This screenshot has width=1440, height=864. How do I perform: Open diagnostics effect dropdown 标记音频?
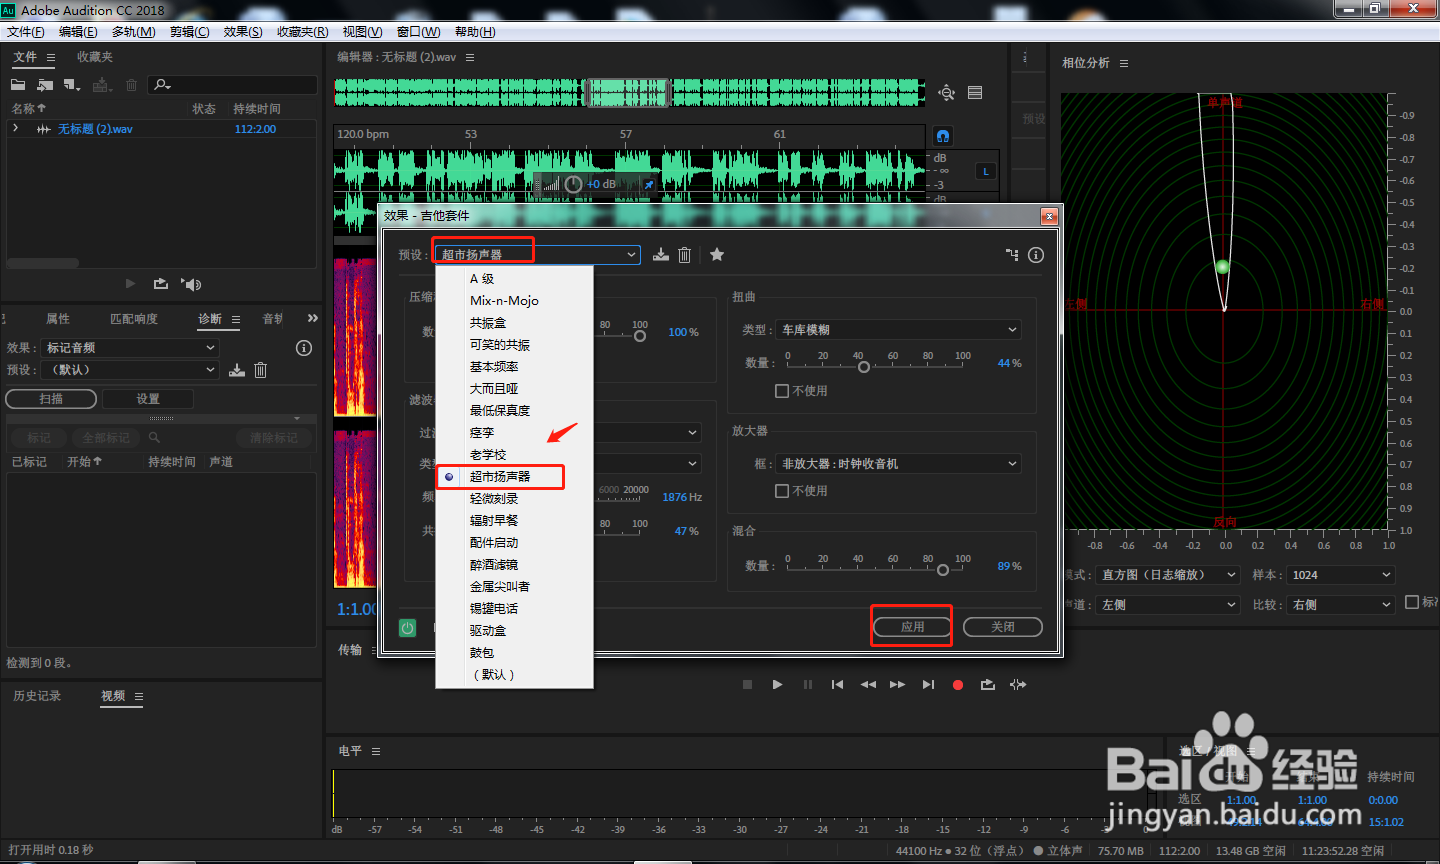point(130,348)
